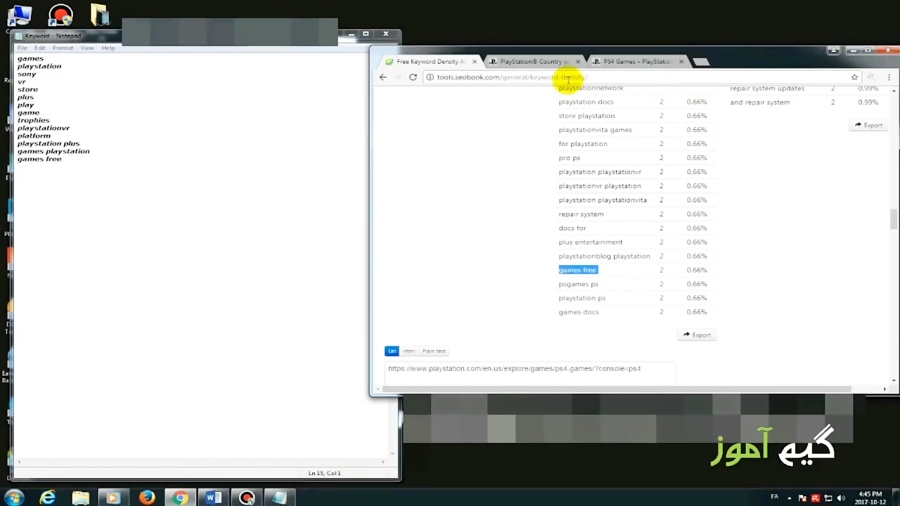The width and height of the screenshot is (900, 506).
Task: Click 'platform' line in Notepad
Action: (34, 136)
